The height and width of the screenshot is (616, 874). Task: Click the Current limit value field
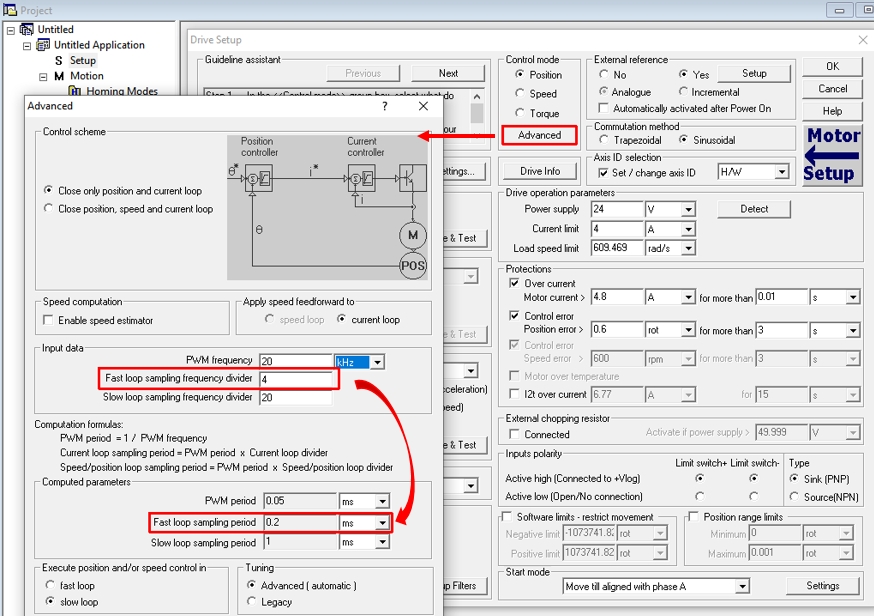(617, 229)
